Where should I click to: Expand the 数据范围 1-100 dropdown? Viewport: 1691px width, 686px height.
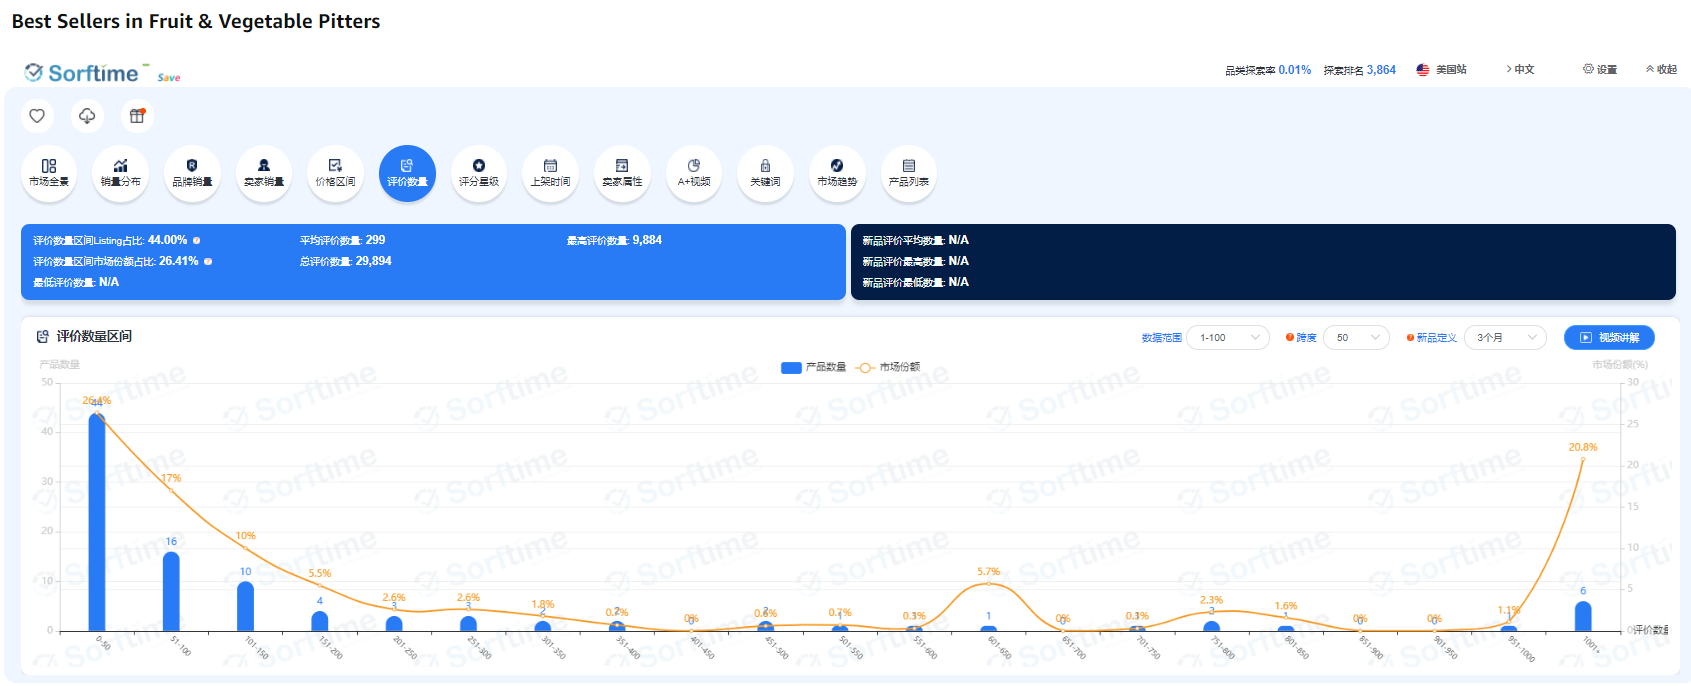[x=1228, y=338]
